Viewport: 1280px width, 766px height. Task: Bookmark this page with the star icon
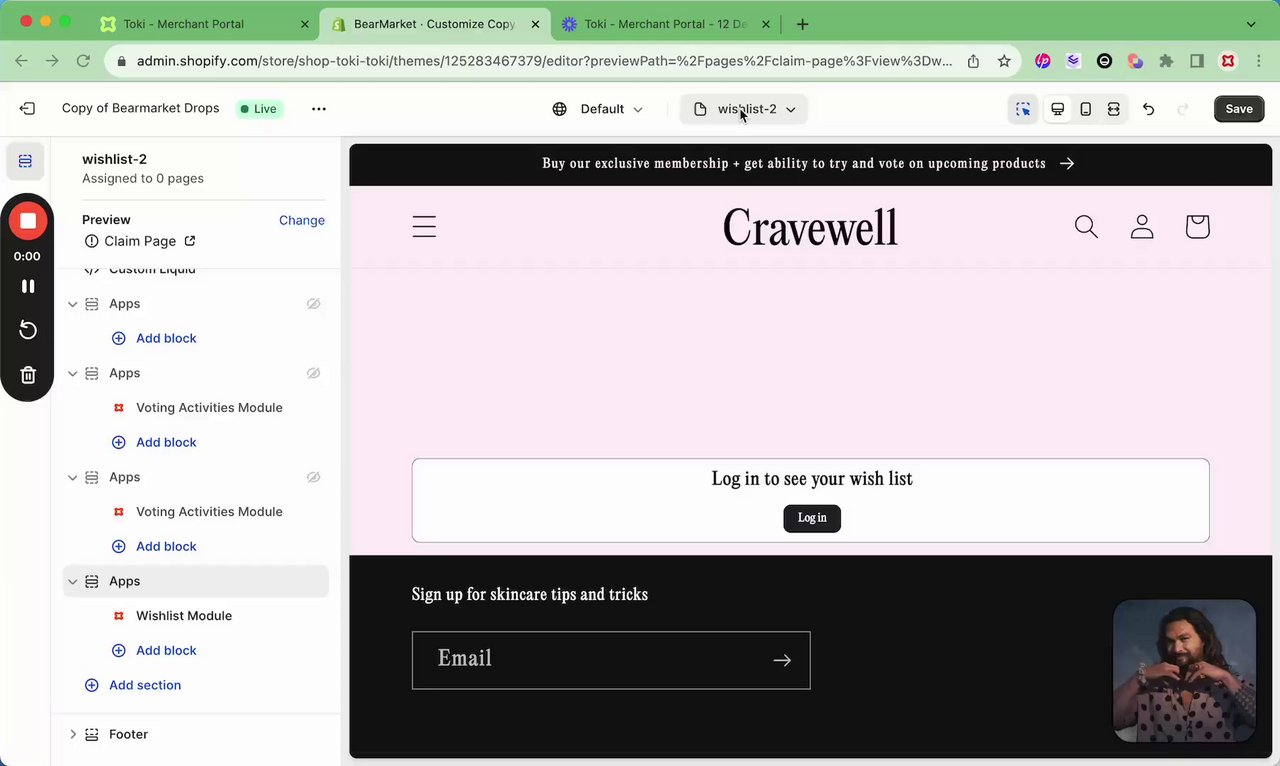point(1004,61)
